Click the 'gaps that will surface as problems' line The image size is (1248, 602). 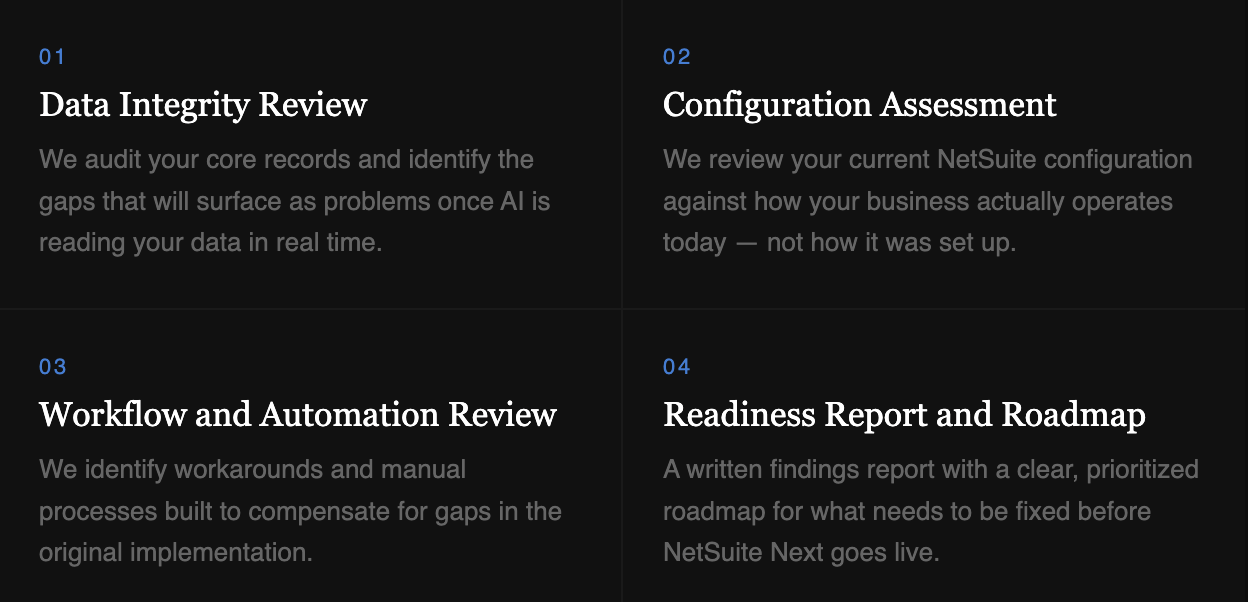[x=295, y=201]
